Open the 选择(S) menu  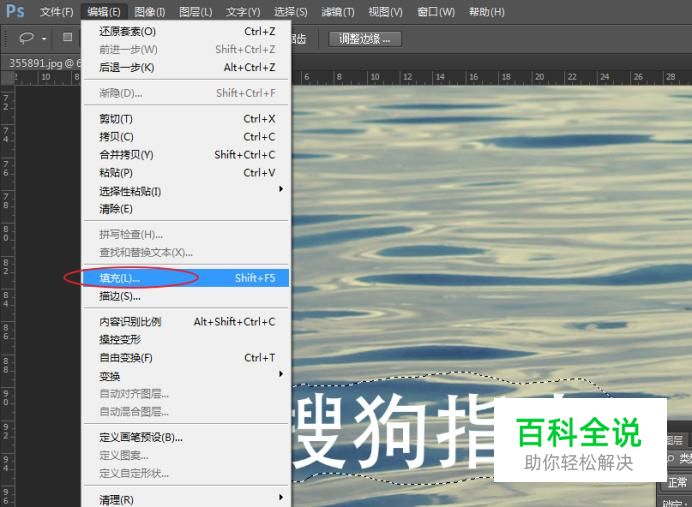290,12
